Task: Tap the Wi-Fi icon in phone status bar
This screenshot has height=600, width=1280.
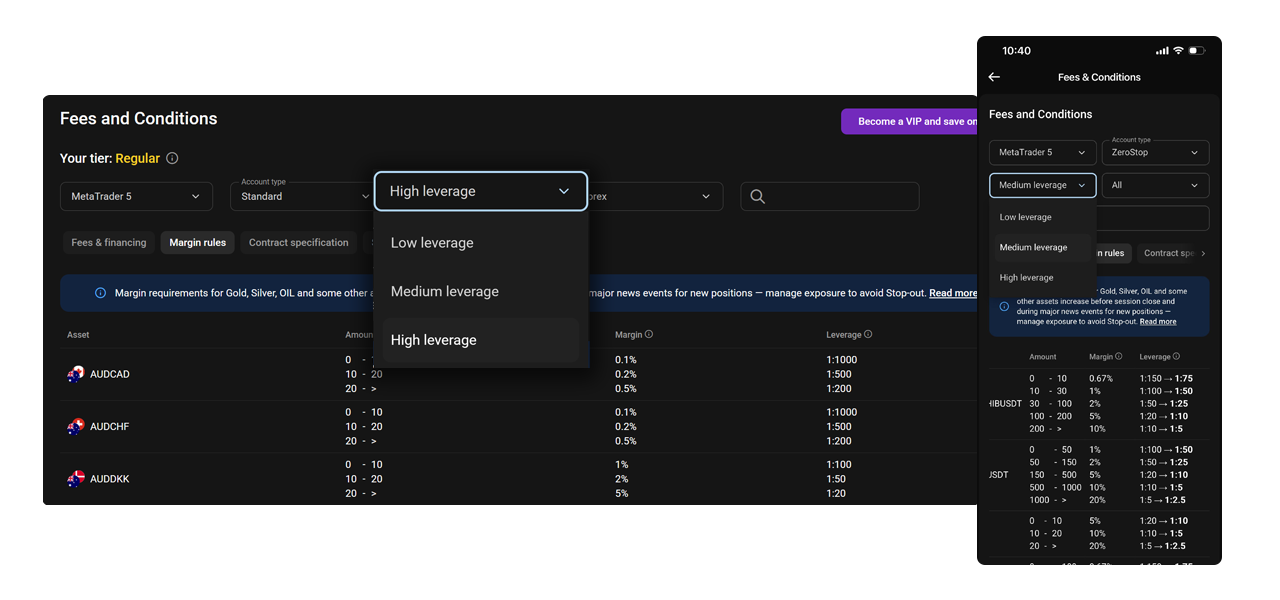Action: pyautogui.click(x=1178, y=51)
